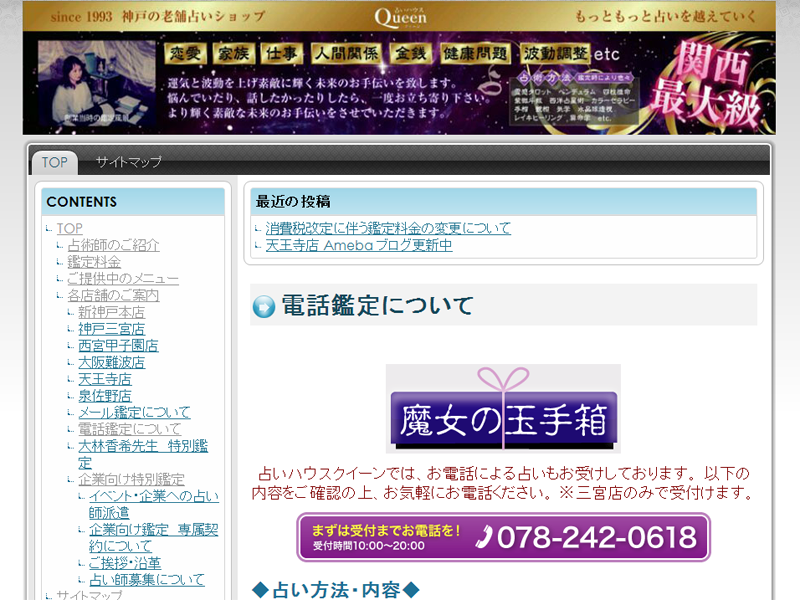The width and height of the screenshot is (800, 600).
Task: Click the Queen logo in header
Action: click(400, 16)
